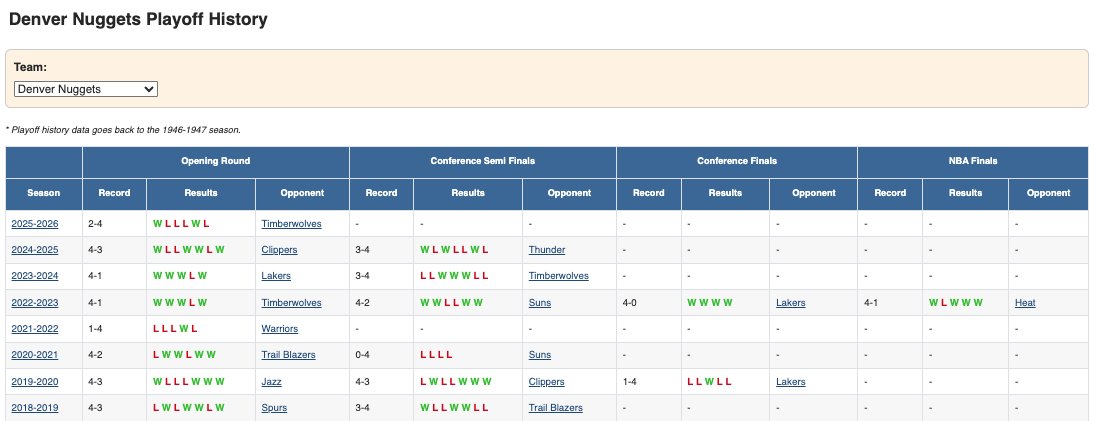Open the 2020-2021 season link
Image resolution: width=1101 pixels, height=421 pixels.
point(34,355)
